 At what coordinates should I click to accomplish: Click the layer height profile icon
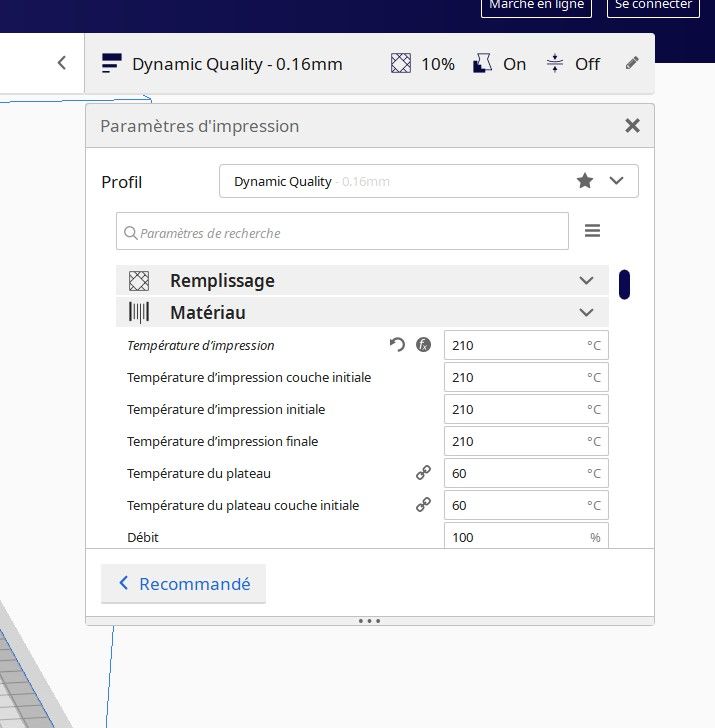tap(111, 63)
